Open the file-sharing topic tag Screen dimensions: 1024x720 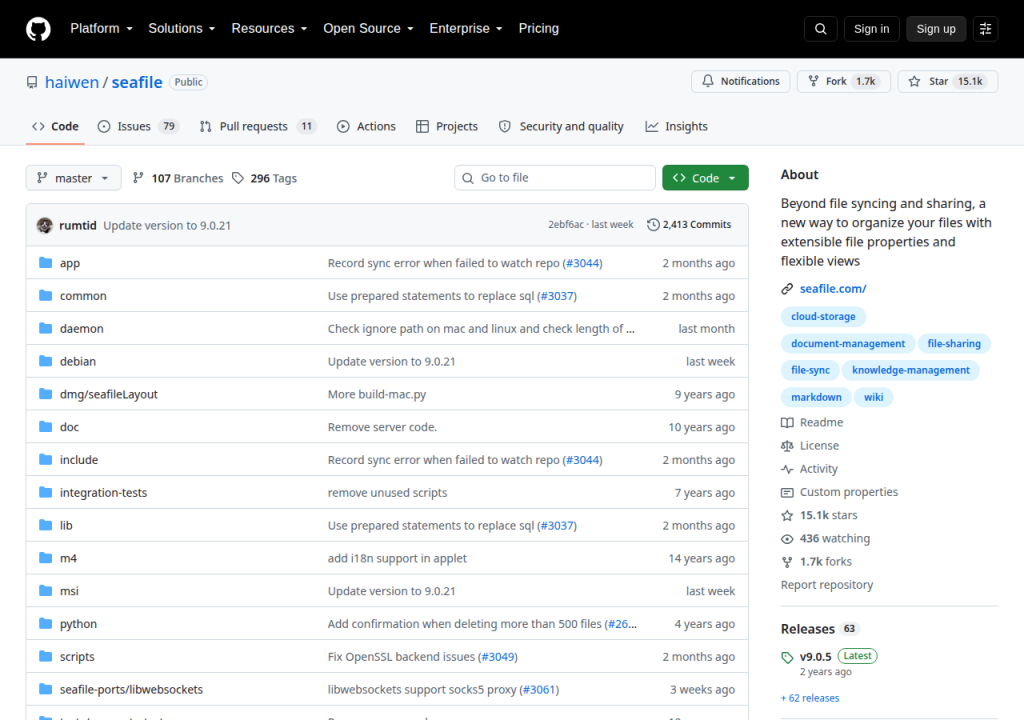[953, 344]
